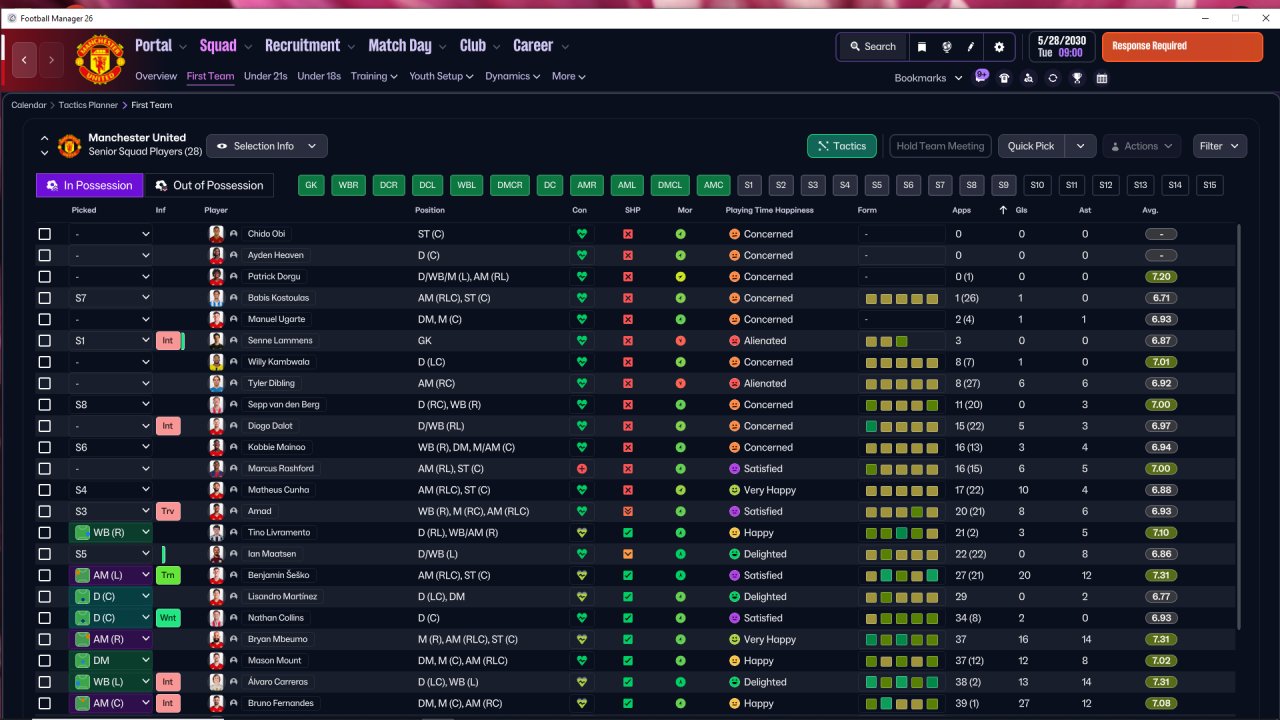This screenshot has width=1280, height=720.
Task: Select the checkbox for Bryan Mbeumo
Action: click(44, 639)
